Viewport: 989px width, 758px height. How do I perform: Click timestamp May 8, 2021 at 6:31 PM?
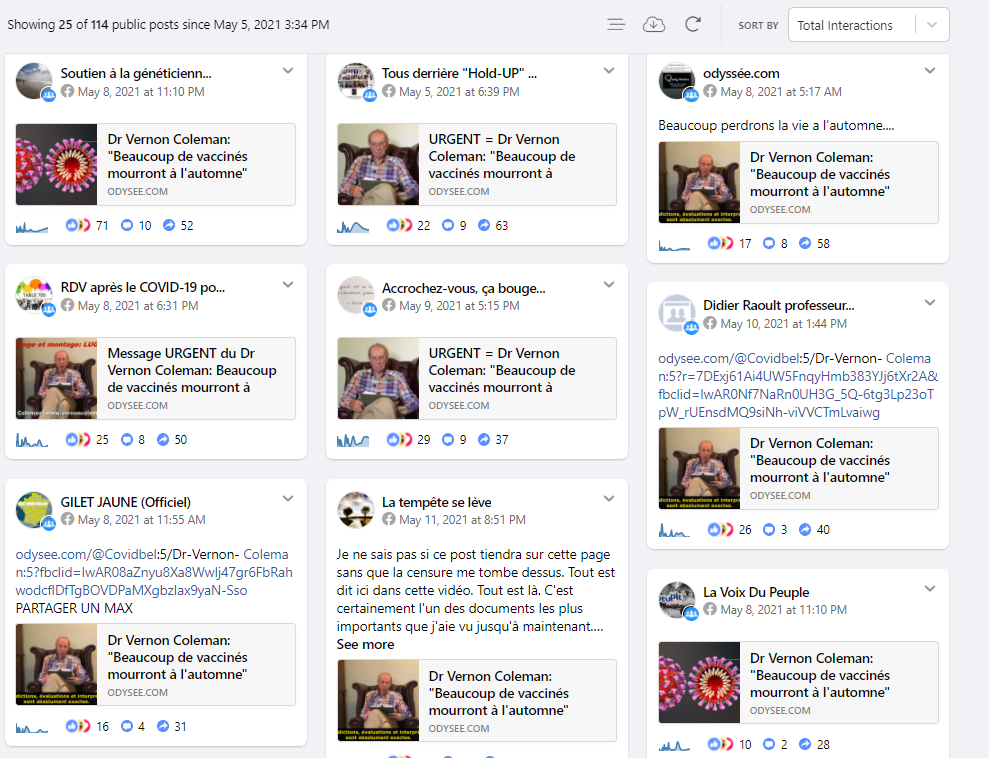click(x=138, y=306)
